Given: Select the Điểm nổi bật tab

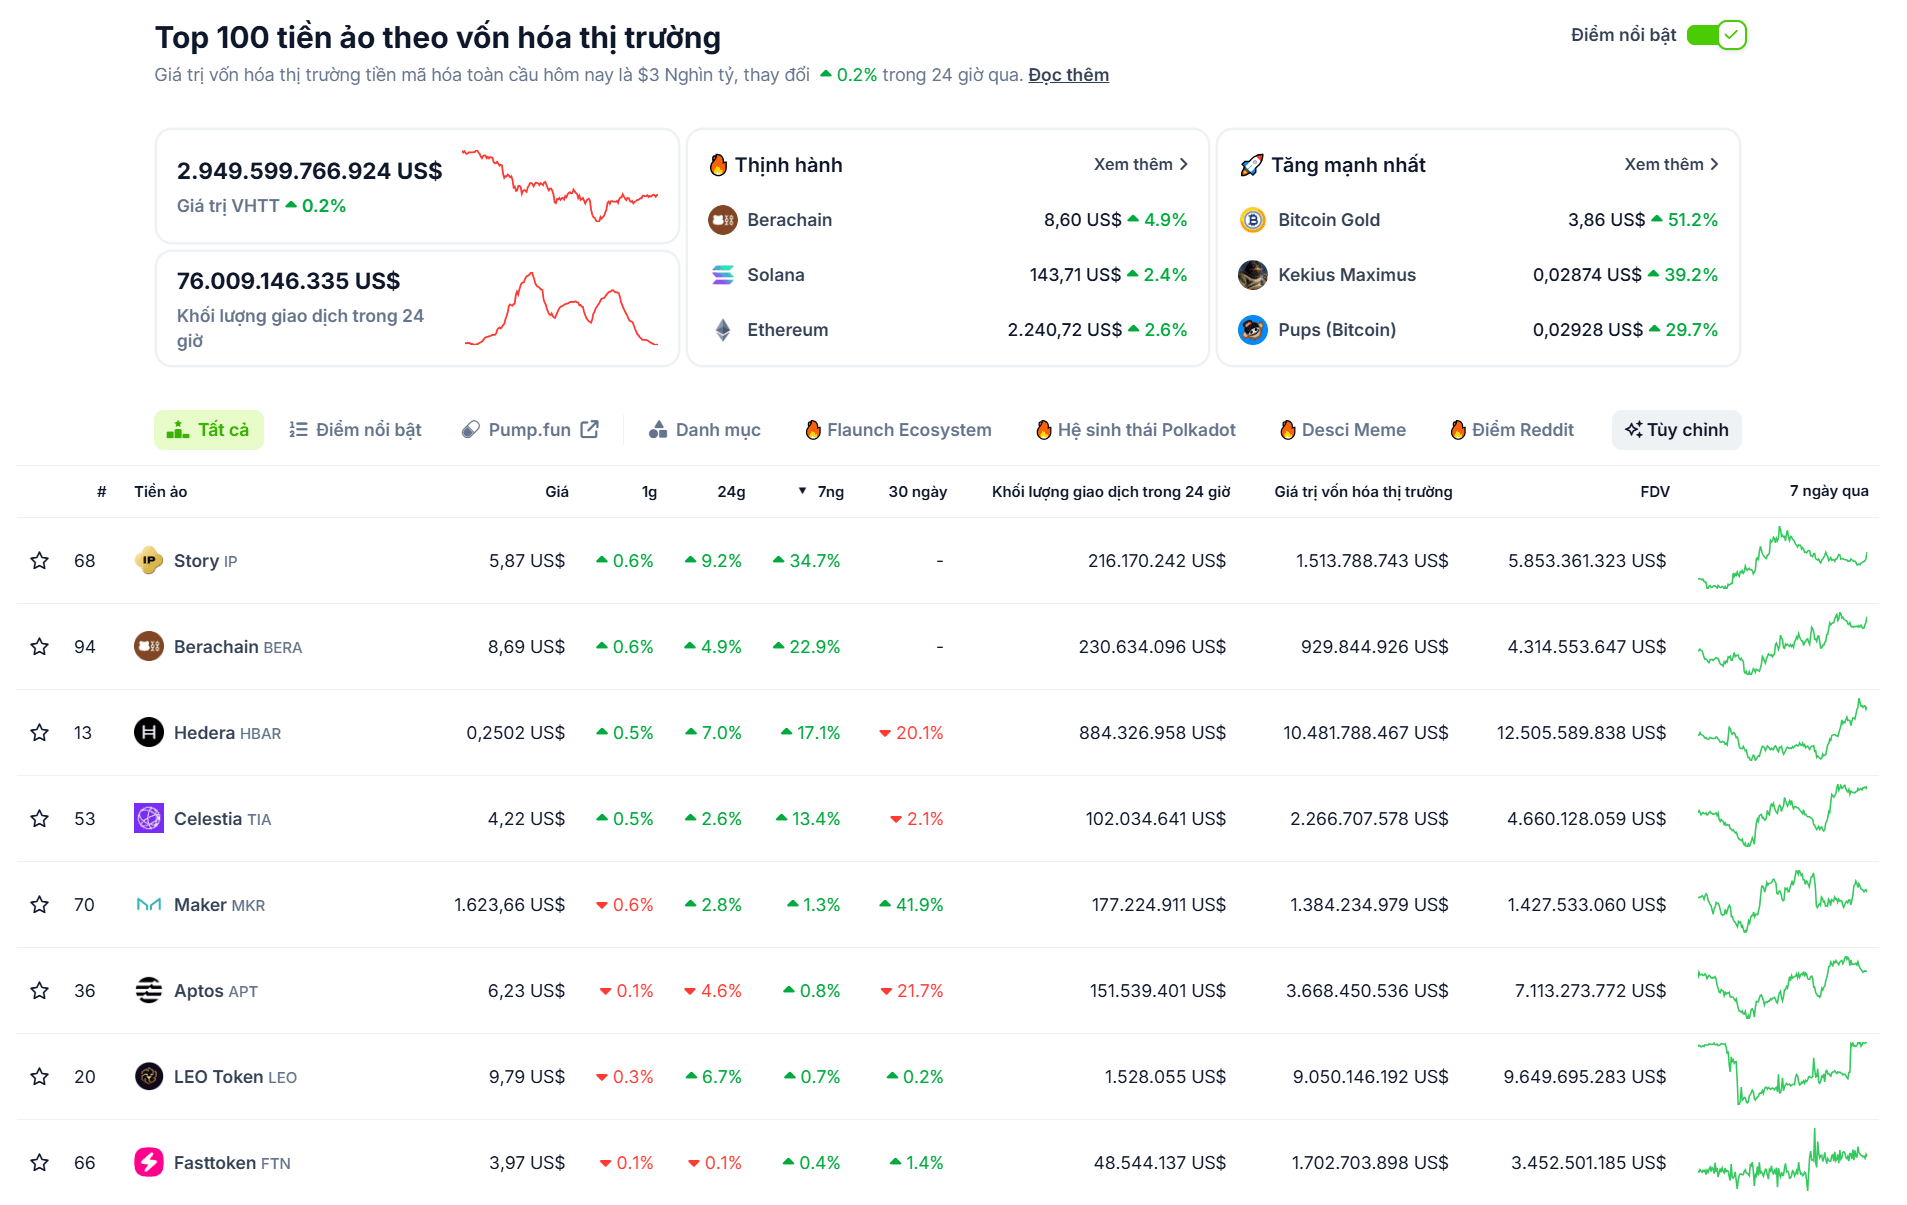Looking at the screenshot, I should [x=355, y=430].
